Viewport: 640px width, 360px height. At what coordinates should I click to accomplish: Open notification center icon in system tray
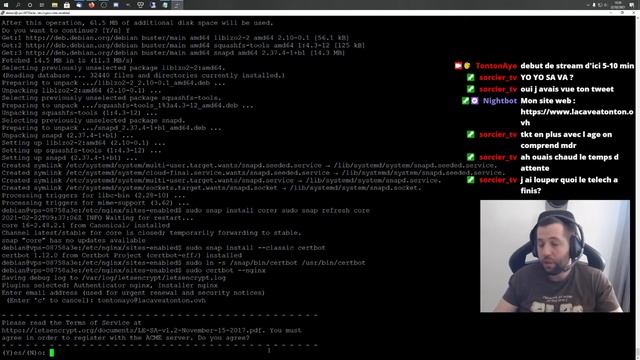click(x=632, y=5)
